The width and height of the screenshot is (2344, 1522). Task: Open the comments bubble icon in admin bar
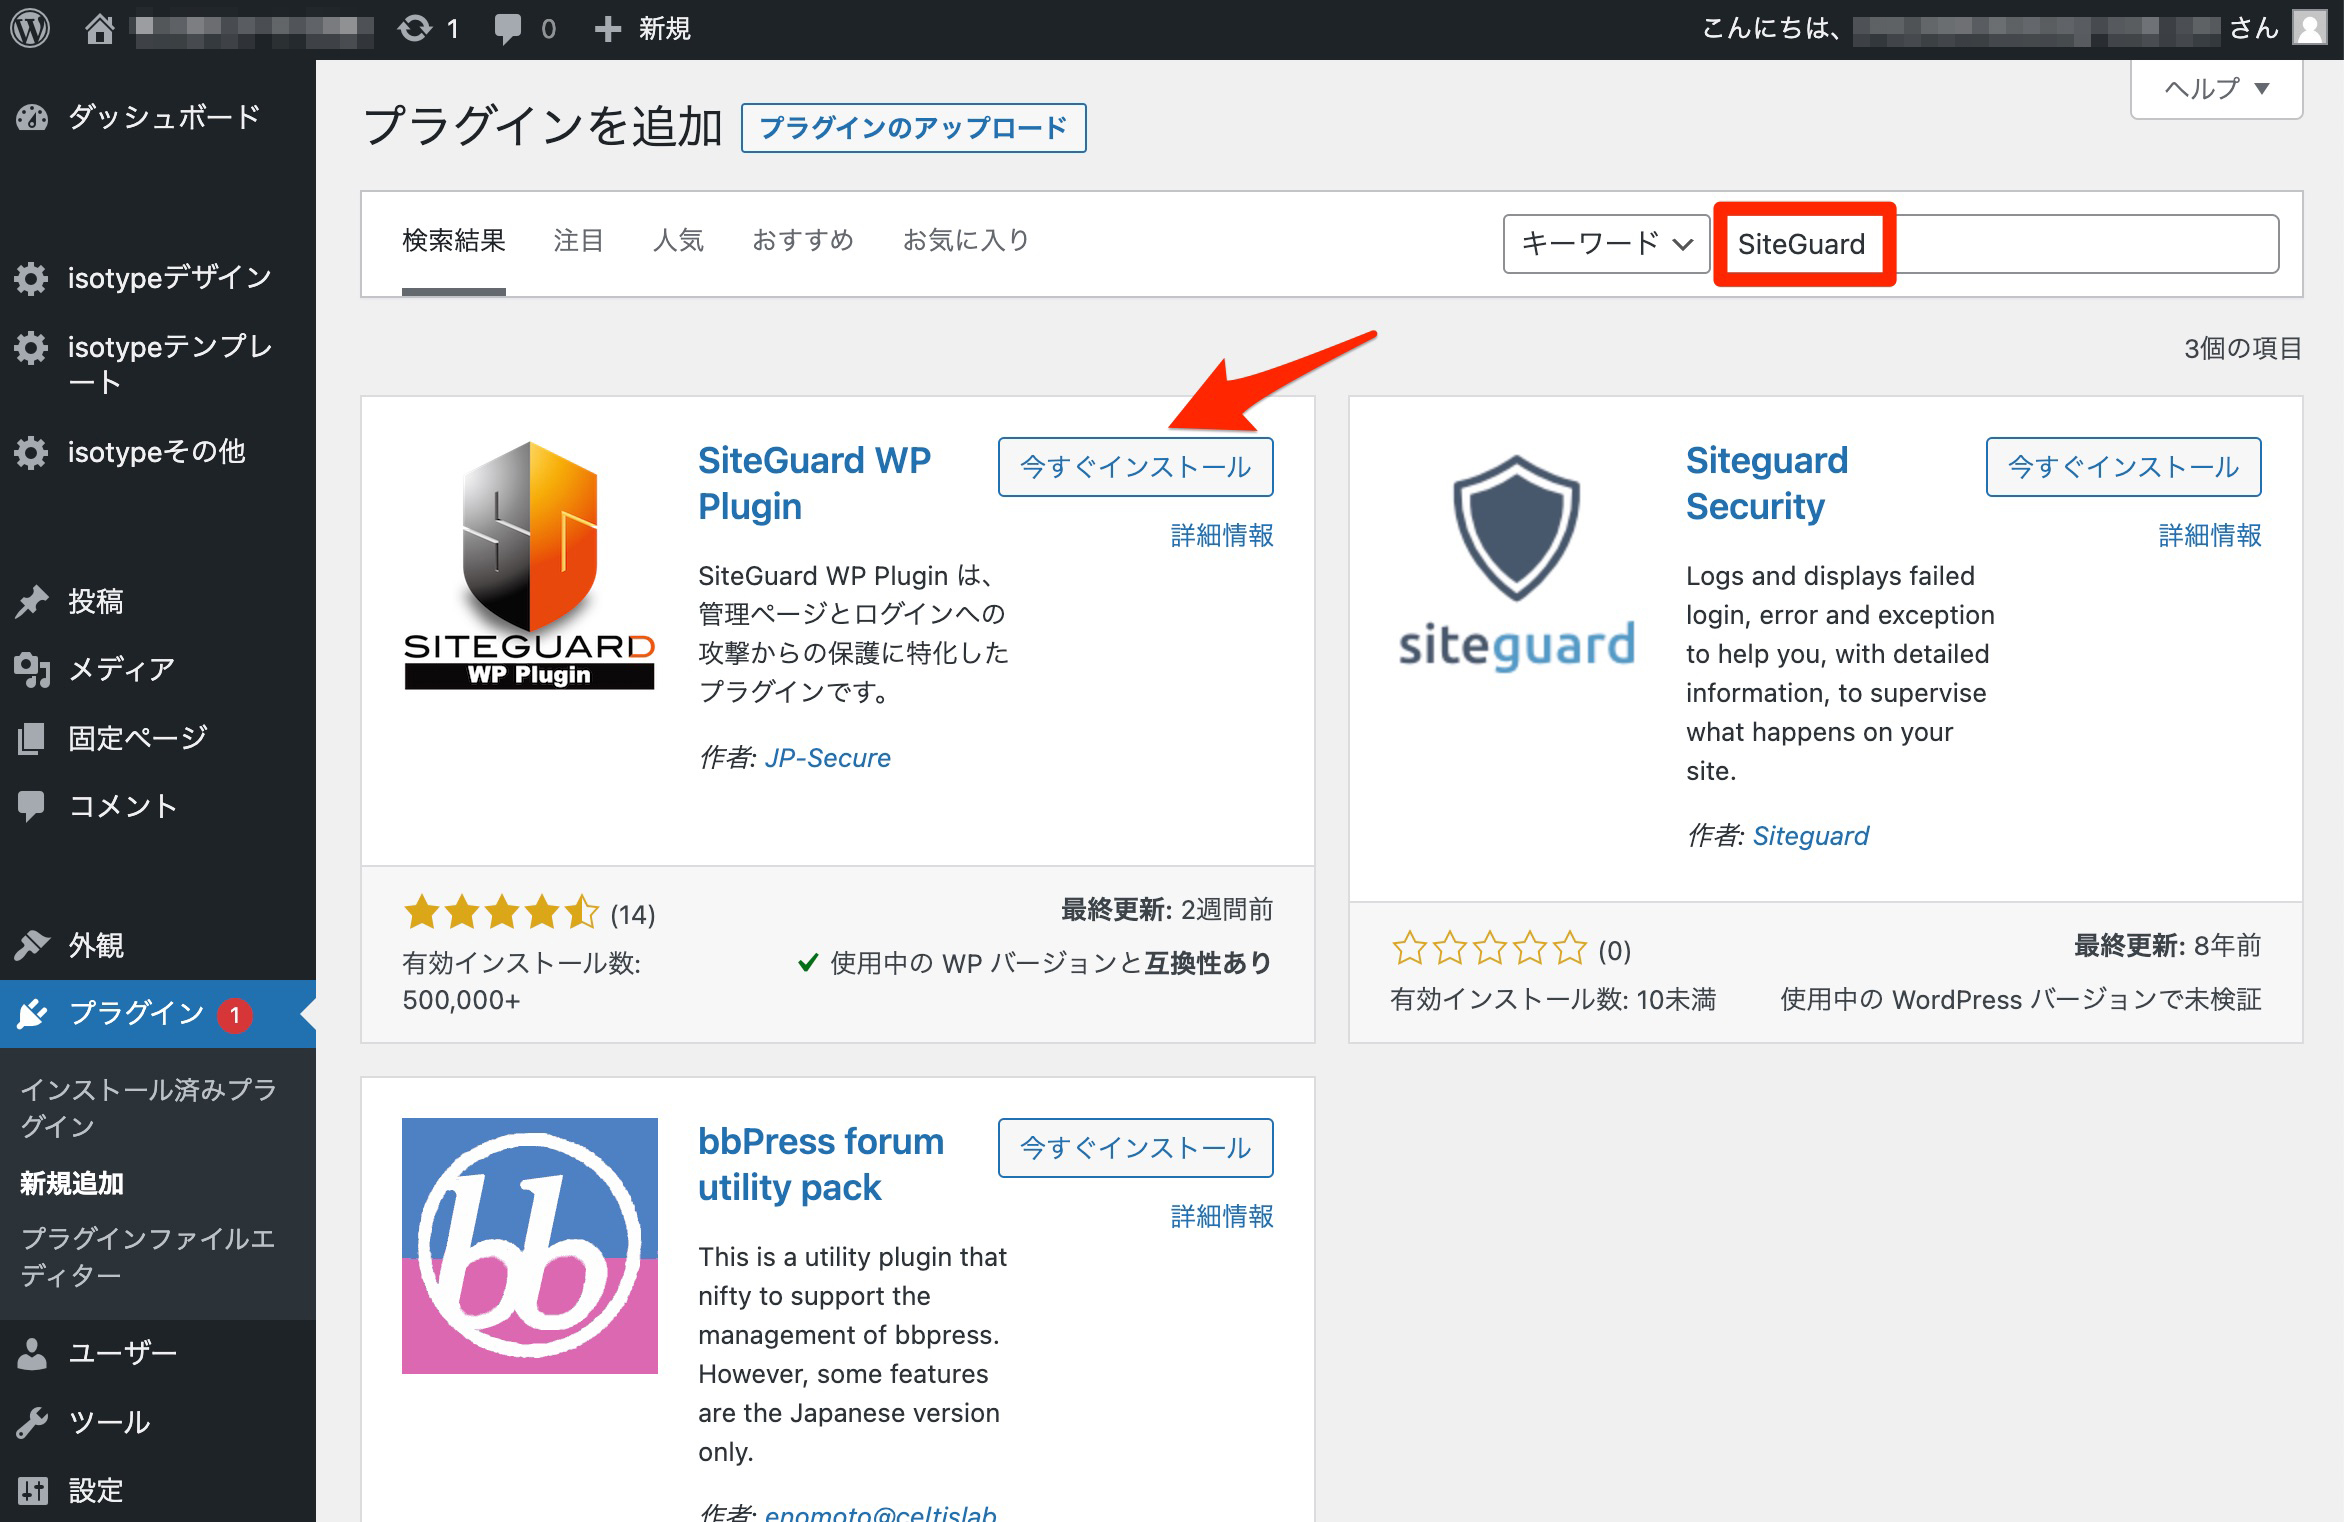coord(508,28)
